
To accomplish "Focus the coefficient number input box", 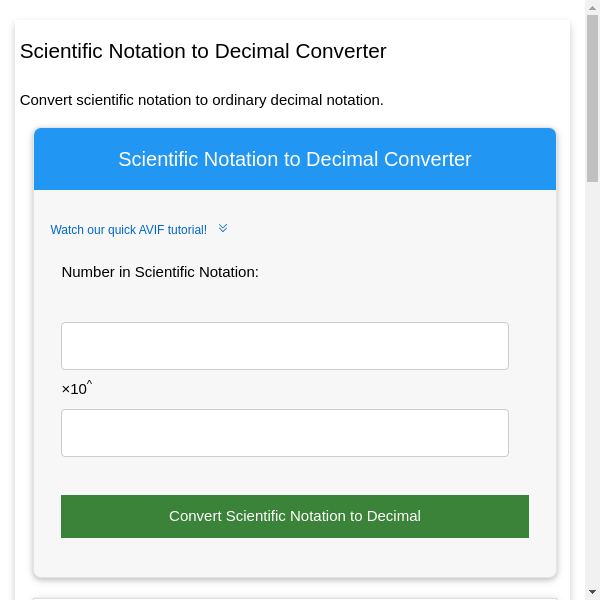I will (284, 346).
